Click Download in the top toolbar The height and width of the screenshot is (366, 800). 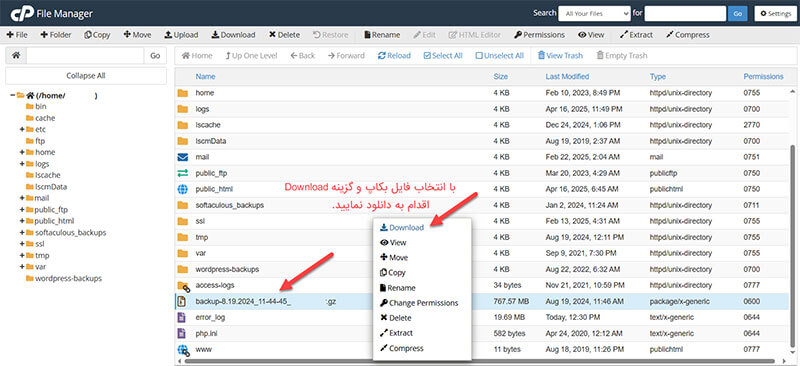coord(233,35)
